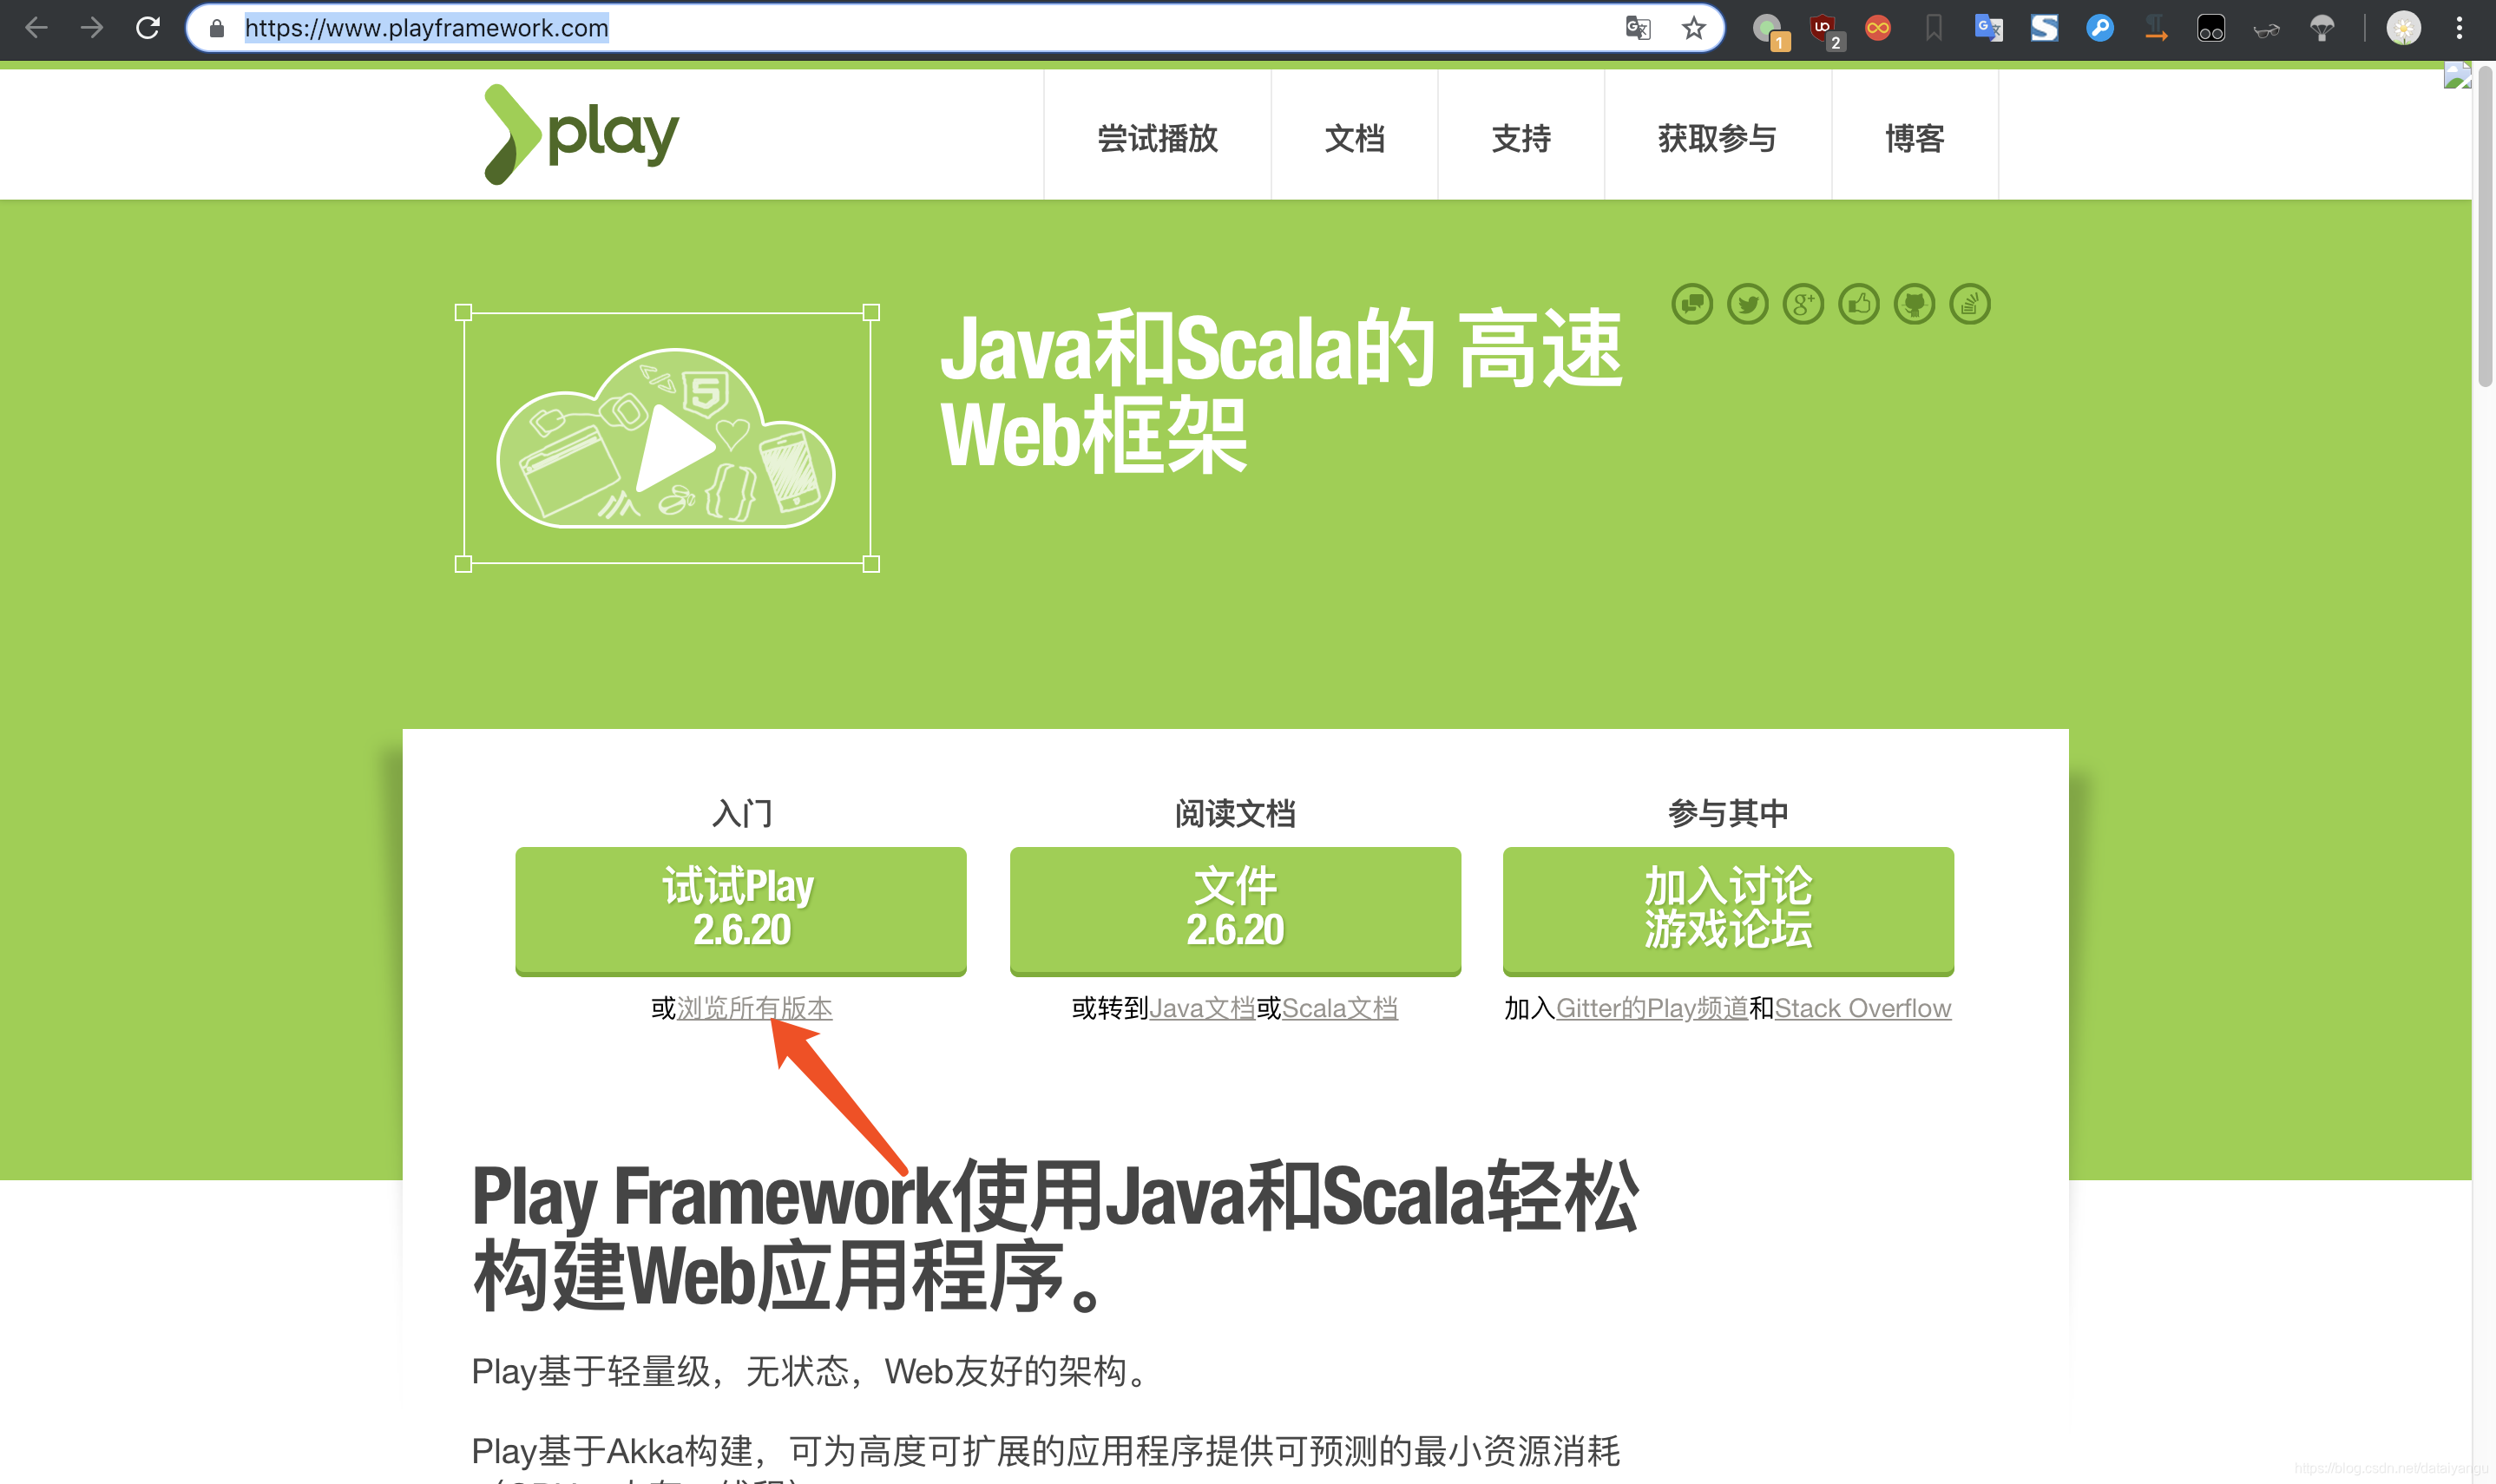Click the cloud play video illustration
The width and height of the screenshot is (2496, 1484).
coord(666,438)
